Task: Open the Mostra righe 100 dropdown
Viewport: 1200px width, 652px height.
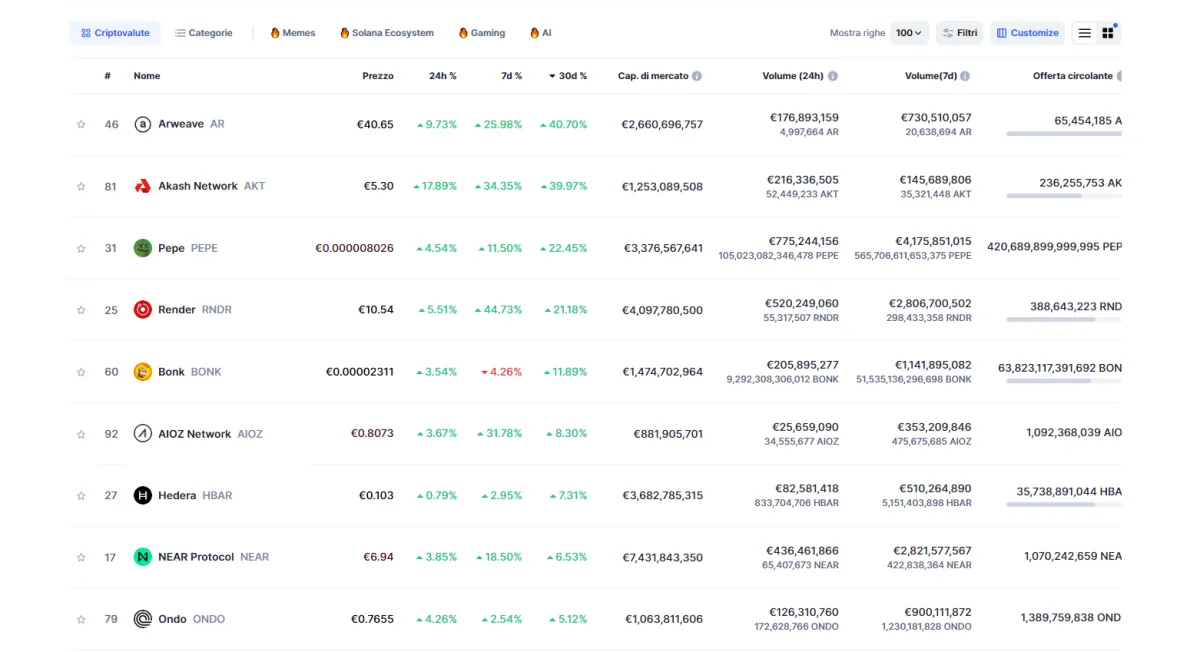Action: coord(910,33)
